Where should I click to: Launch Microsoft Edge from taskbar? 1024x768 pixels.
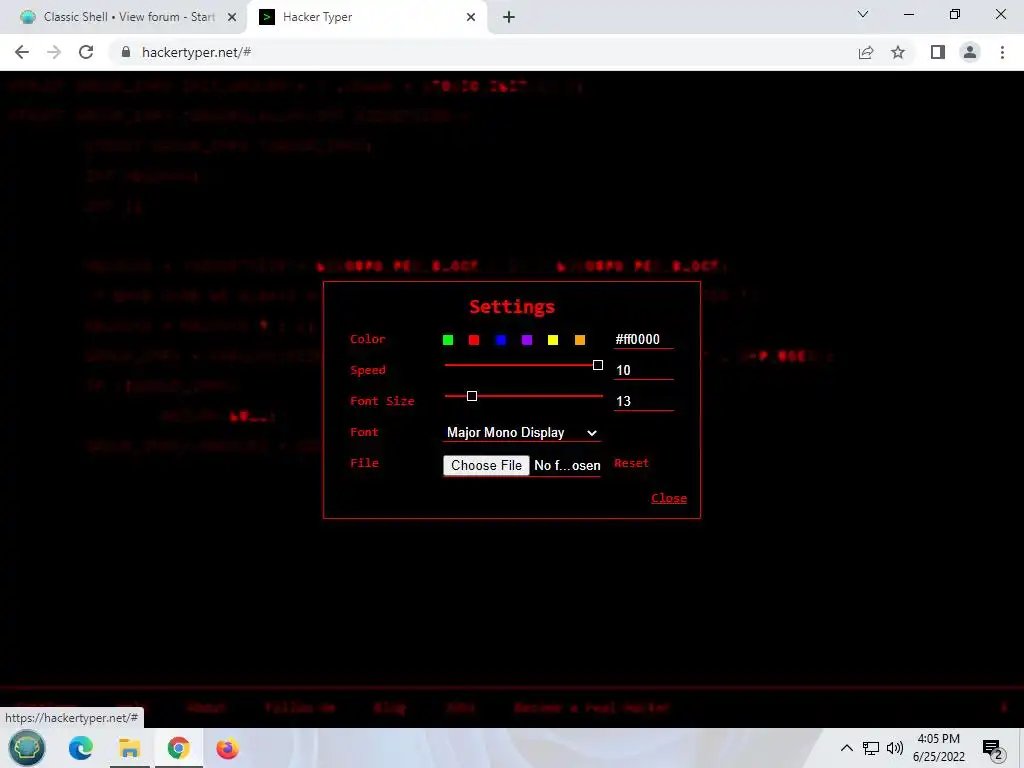81,748
